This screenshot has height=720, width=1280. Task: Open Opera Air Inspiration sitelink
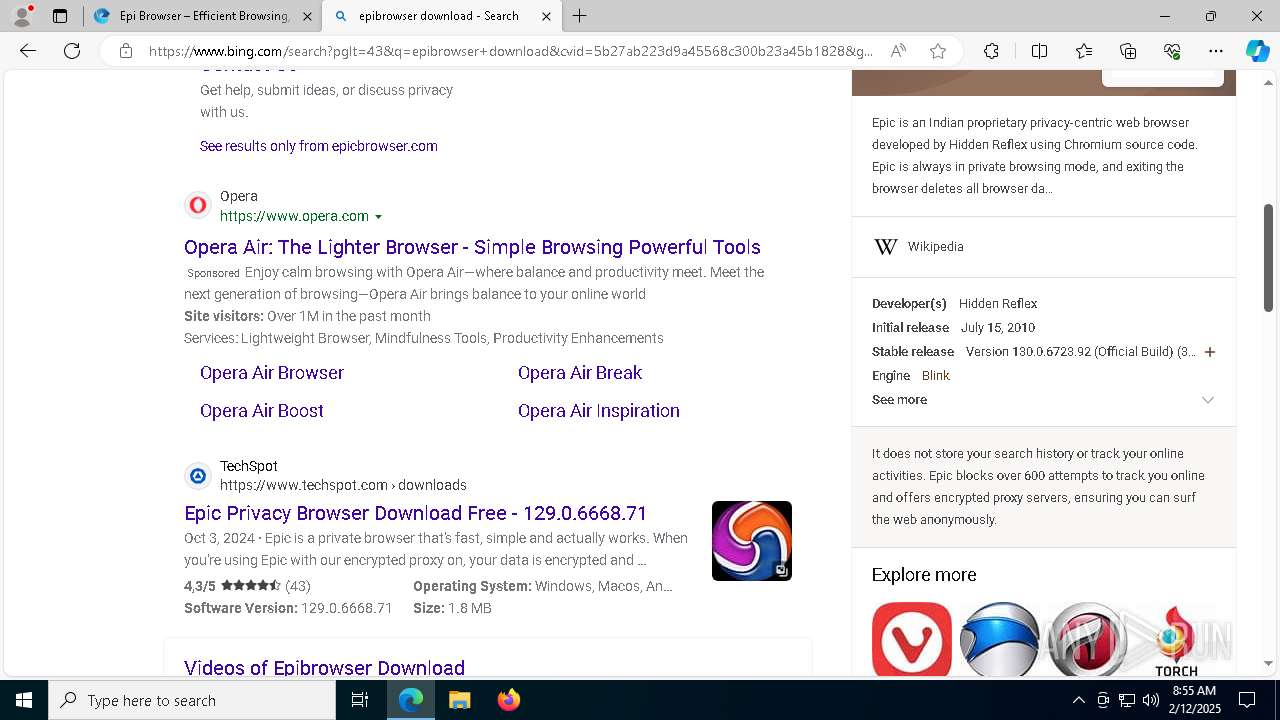point(599,411)
